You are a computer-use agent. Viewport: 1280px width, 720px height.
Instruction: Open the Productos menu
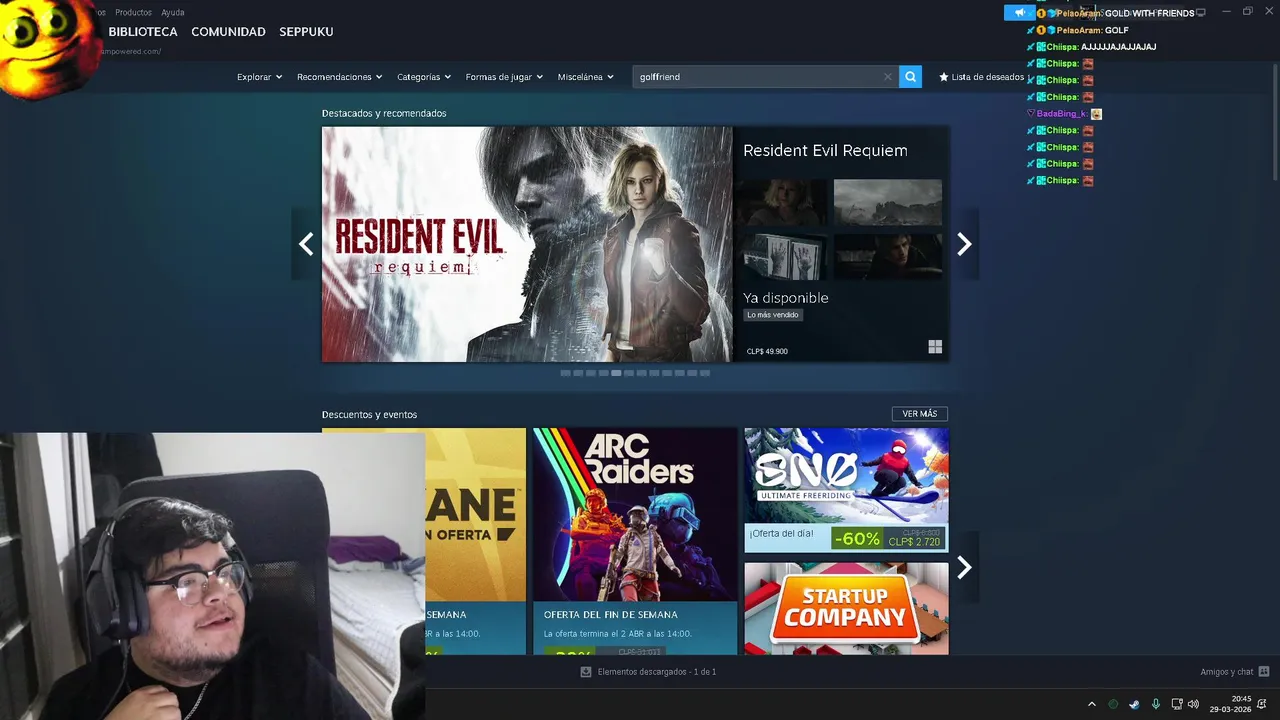coord(133,12)
